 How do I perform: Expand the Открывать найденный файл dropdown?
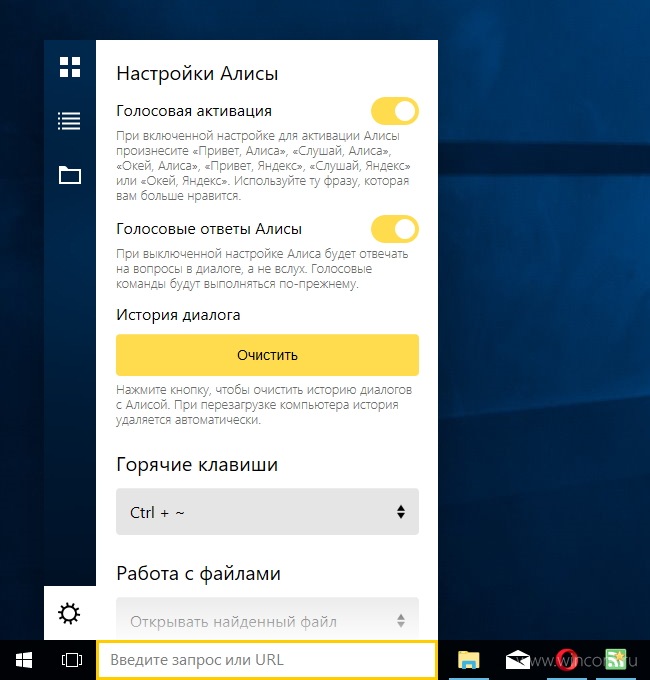[x=267, y=619]
